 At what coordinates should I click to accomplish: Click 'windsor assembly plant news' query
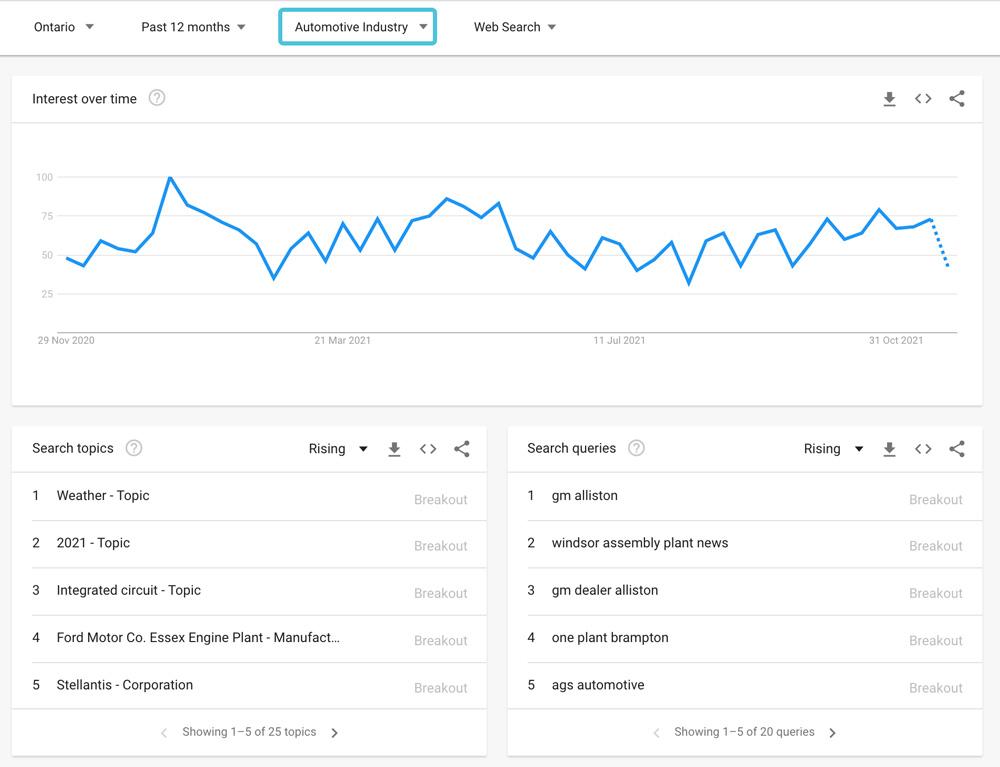tap(640, 543)
